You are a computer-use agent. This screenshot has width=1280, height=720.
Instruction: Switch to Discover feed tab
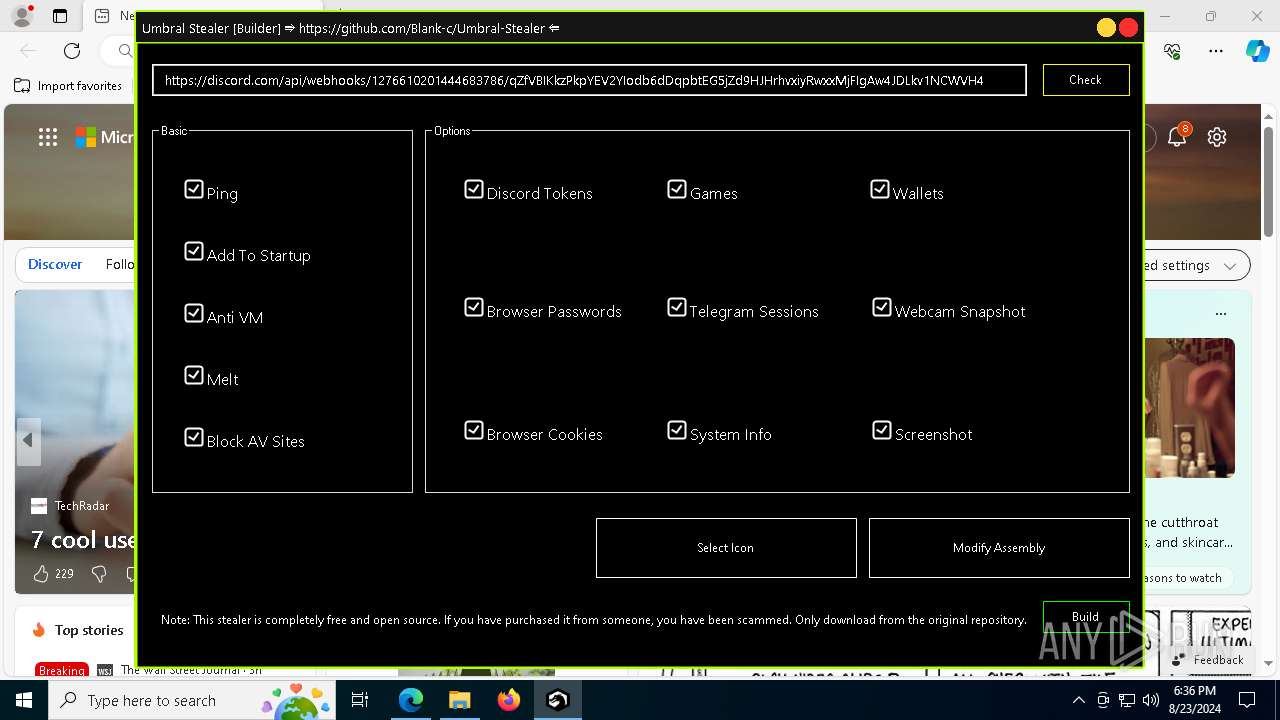[55, 264]
